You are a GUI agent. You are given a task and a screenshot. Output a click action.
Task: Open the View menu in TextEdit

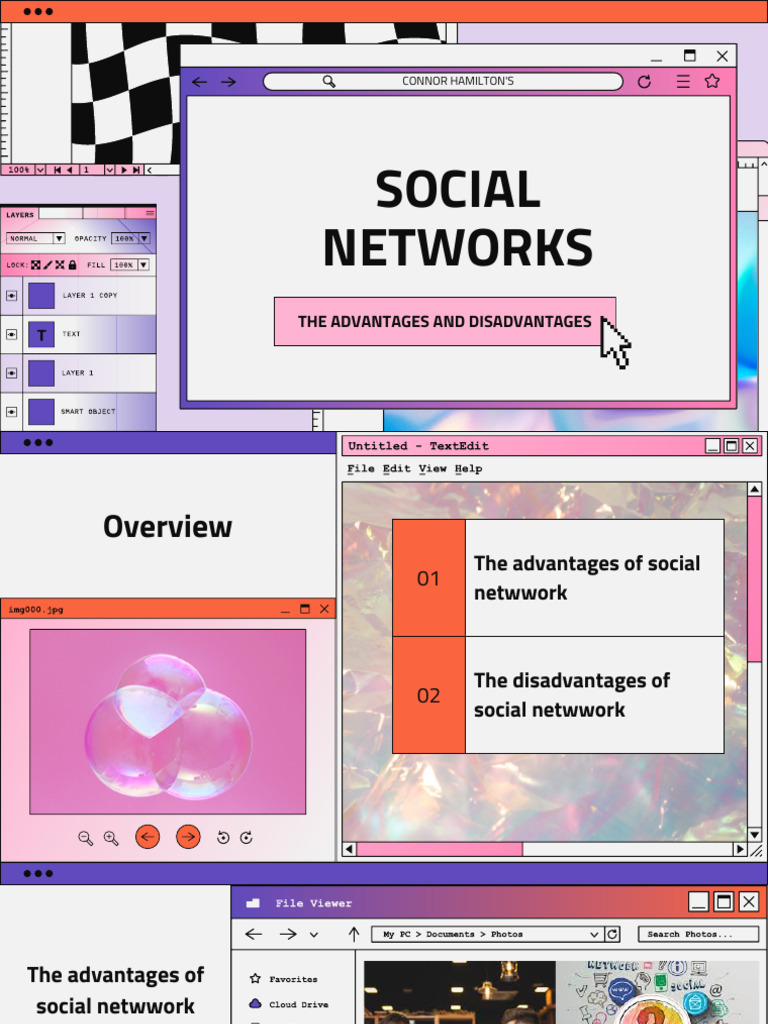(432, 468)
